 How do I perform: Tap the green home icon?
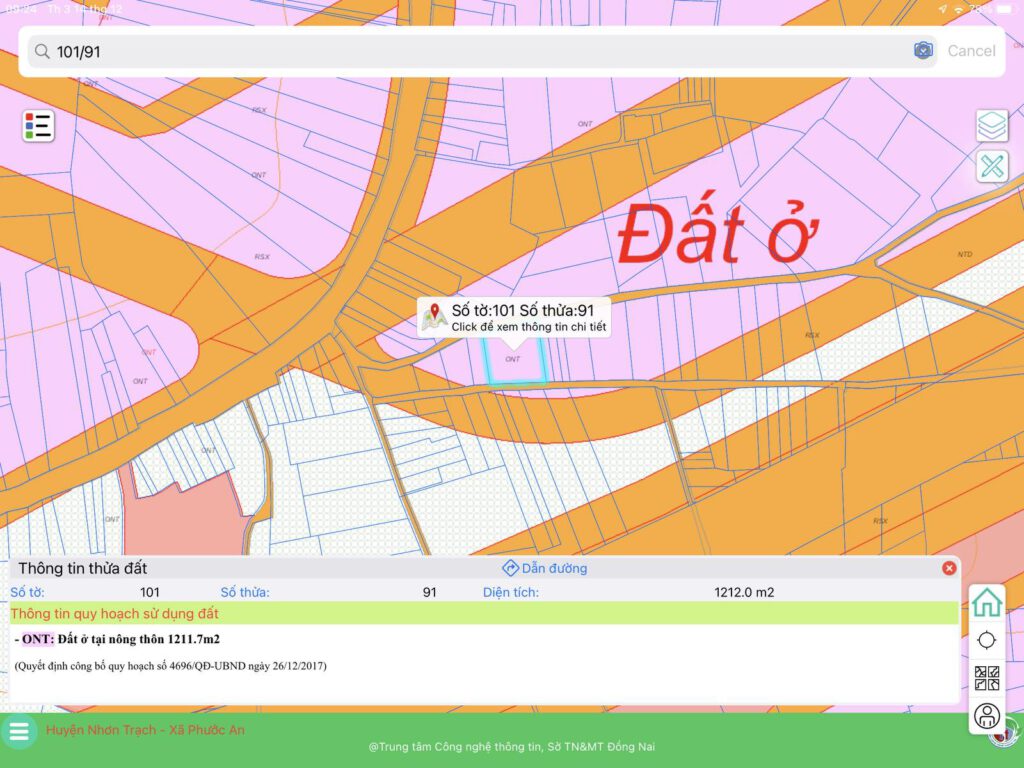tap(987, 602)
